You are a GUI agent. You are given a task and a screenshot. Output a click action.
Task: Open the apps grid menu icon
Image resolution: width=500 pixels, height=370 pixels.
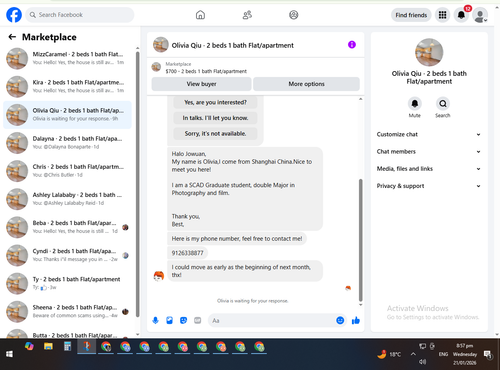(442, 15)
